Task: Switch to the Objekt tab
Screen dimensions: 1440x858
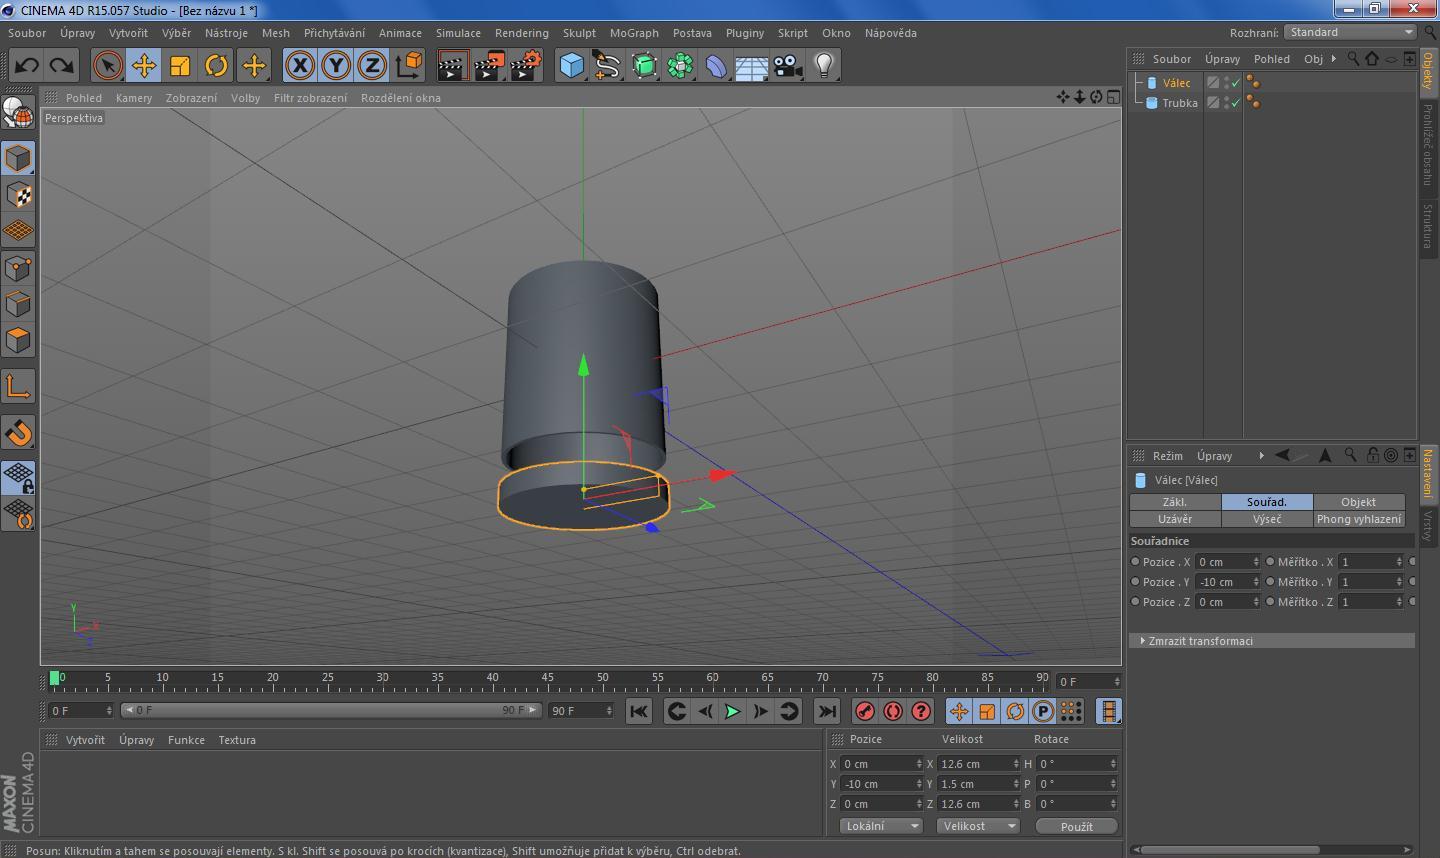Action: [1358, 502]
